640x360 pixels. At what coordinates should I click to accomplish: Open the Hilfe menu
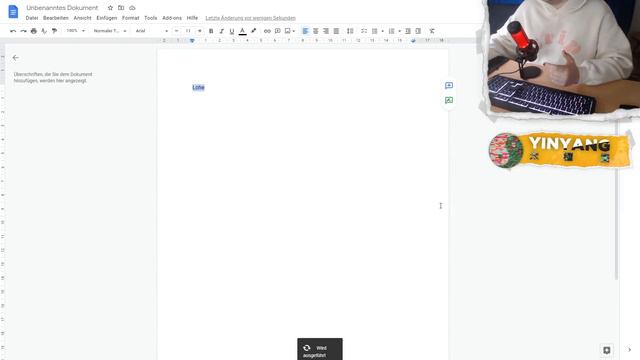[x=192, y=18]
